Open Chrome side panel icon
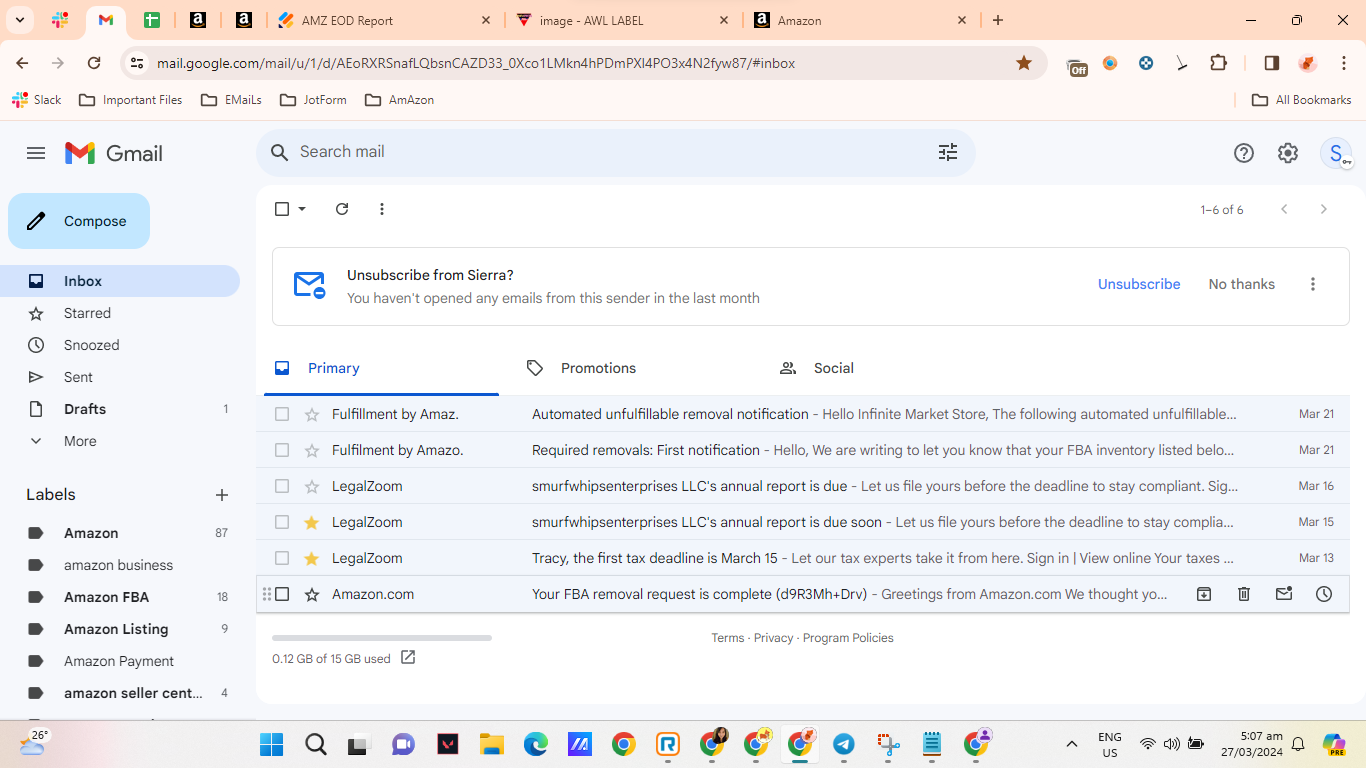This screenshot has height=768, width=1366. [x=1272, y=63]
